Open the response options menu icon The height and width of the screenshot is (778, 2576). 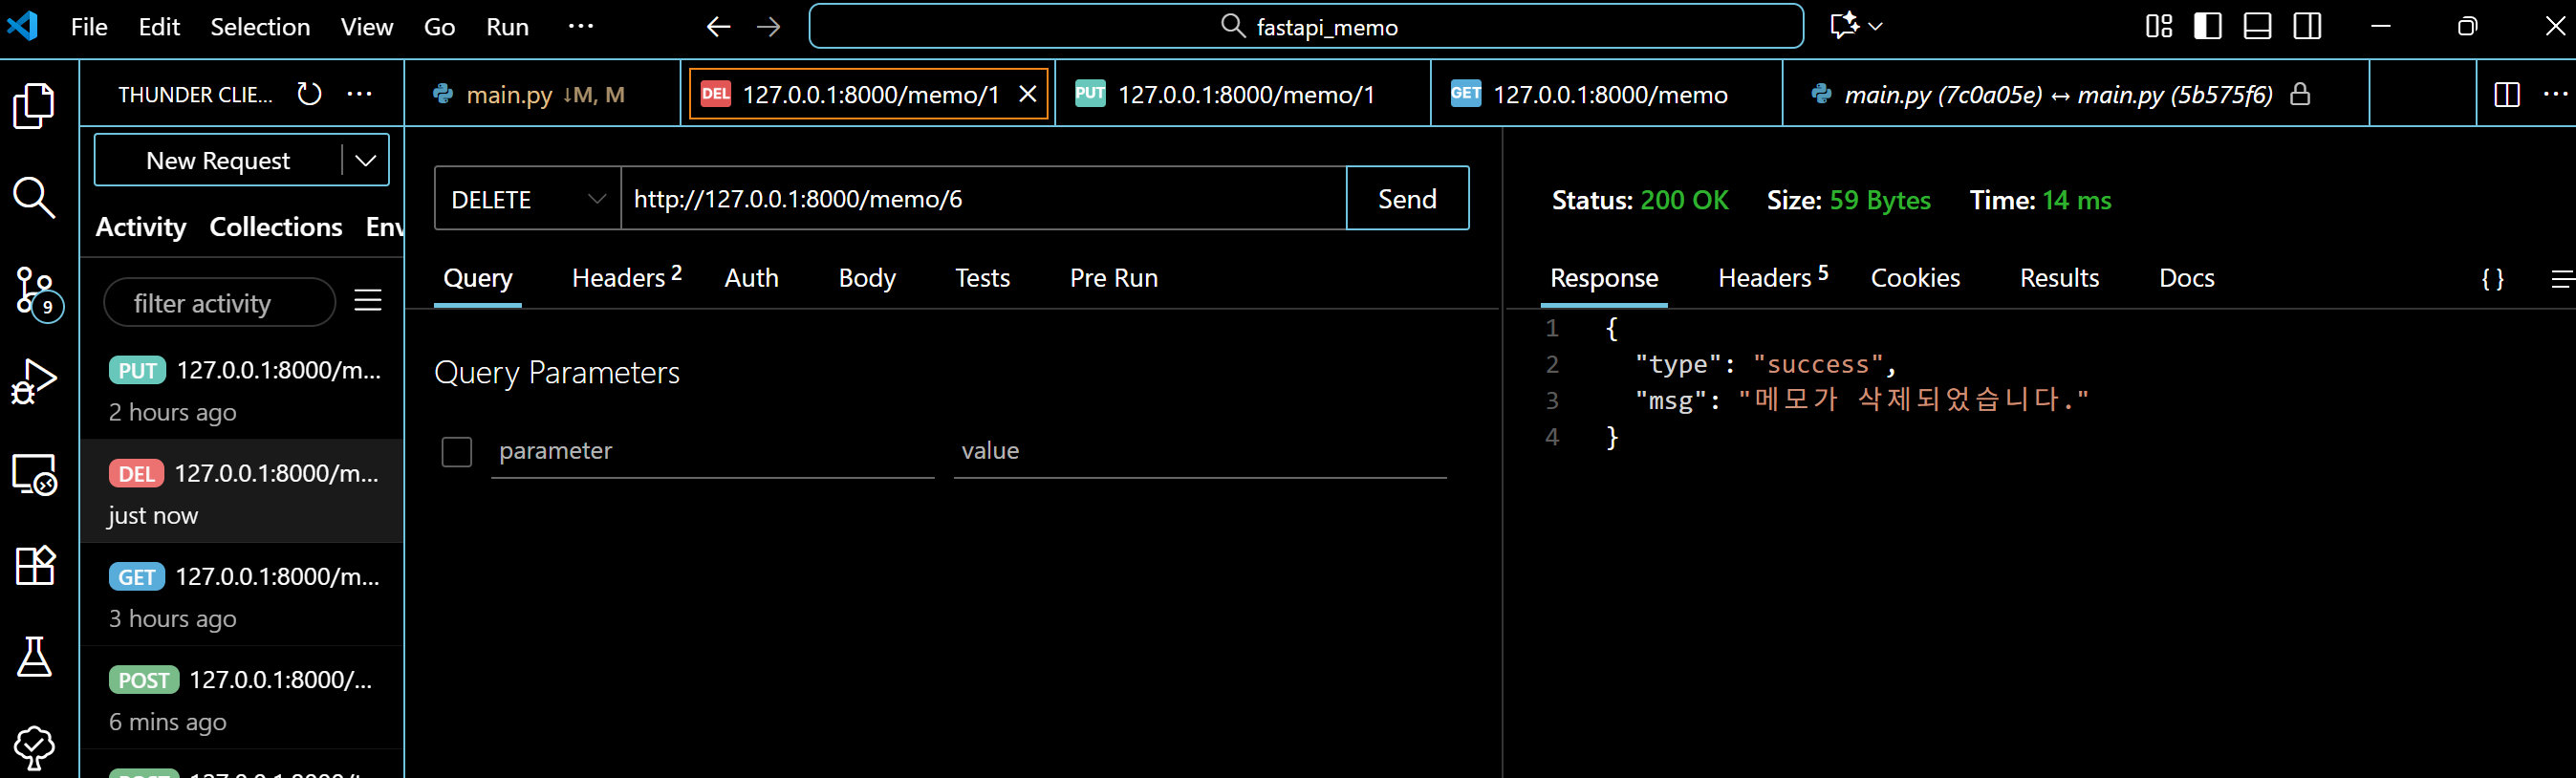pyautogui.click(x=2562, y=279)
